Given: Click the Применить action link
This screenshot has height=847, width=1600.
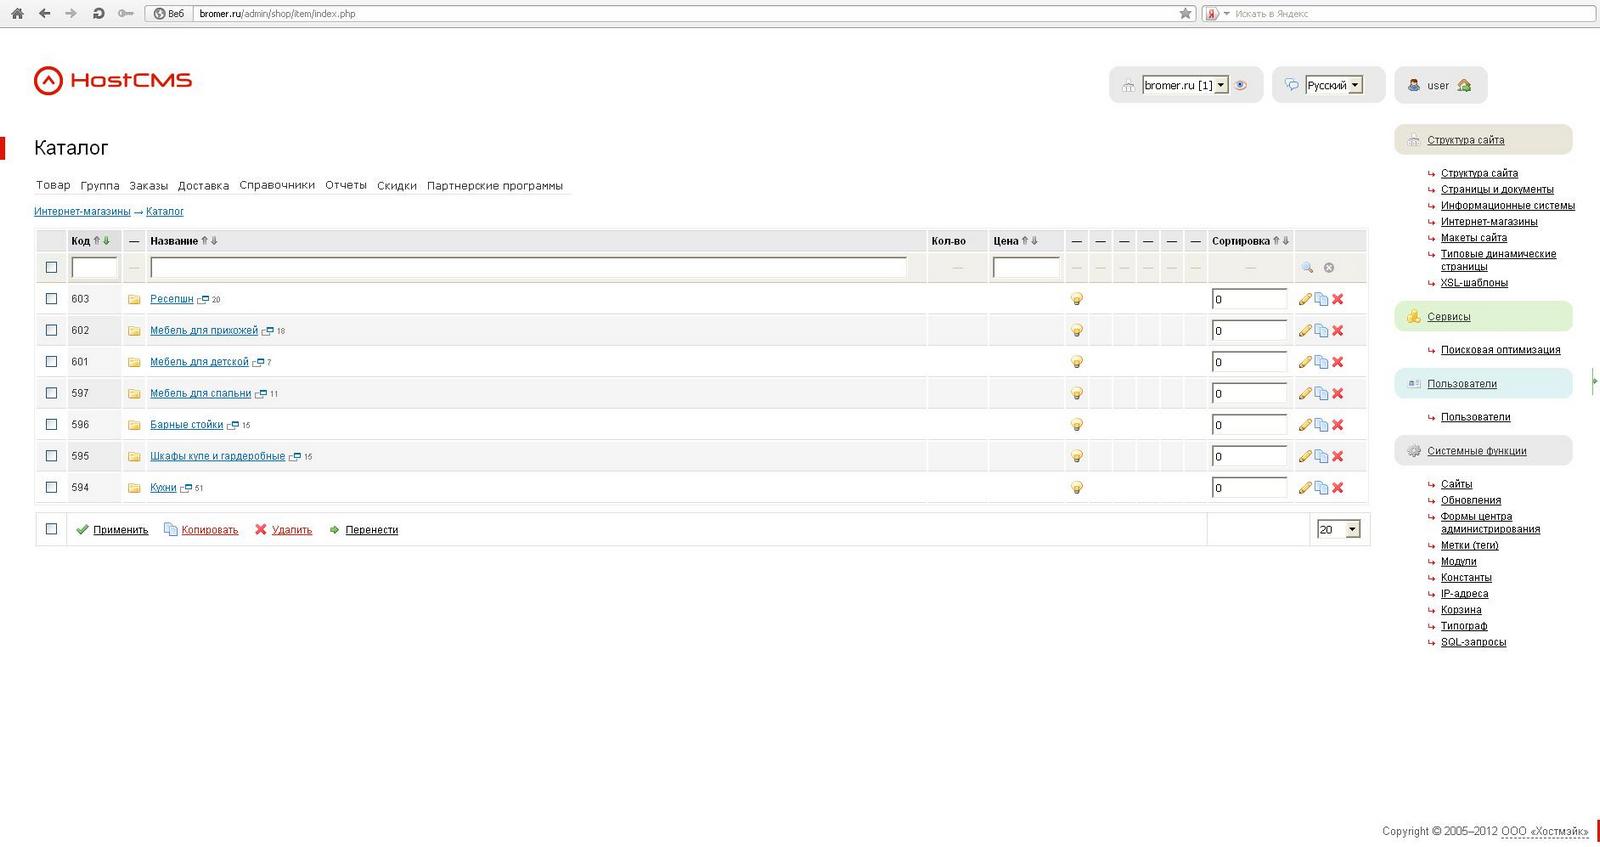Looking at the screenshot, I should click(x=121, y=530).
